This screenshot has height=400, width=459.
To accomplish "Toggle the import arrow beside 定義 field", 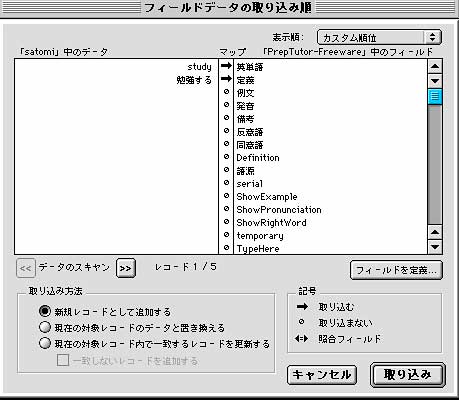I will coord(226,79).
